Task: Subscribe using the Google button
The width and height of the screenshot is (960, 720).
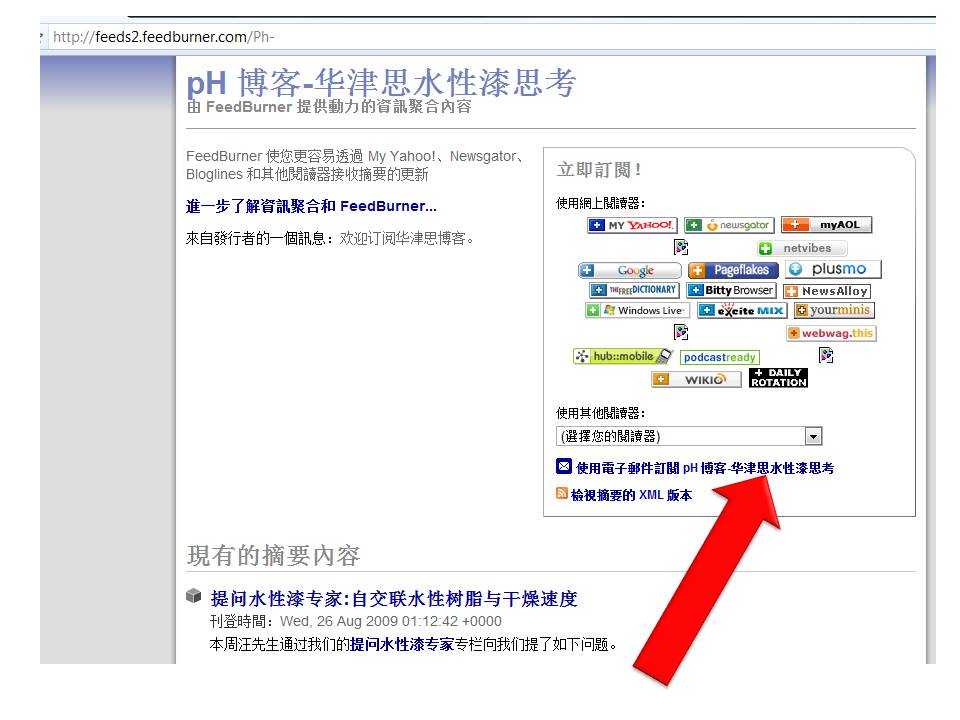Action: (629, 270)
